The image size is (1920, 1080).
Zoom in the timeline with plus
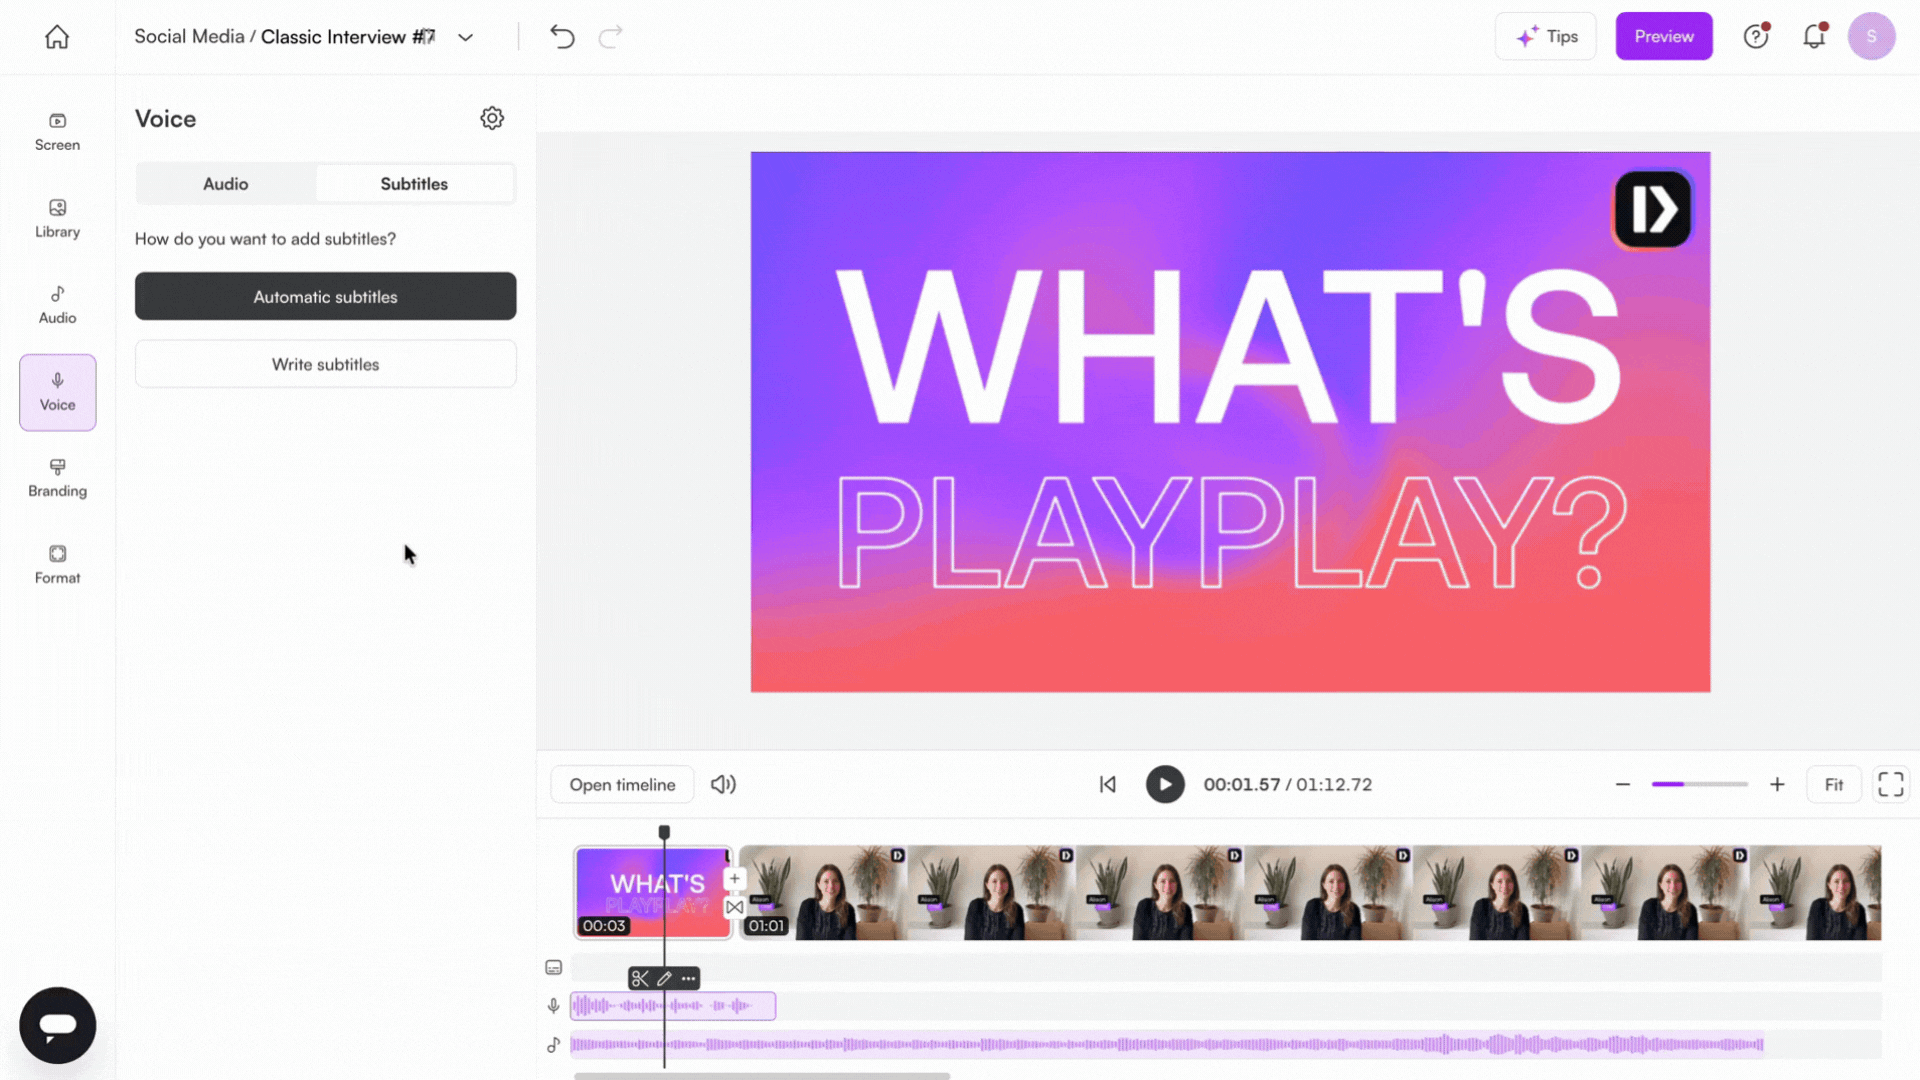[x=1777, y=785]
